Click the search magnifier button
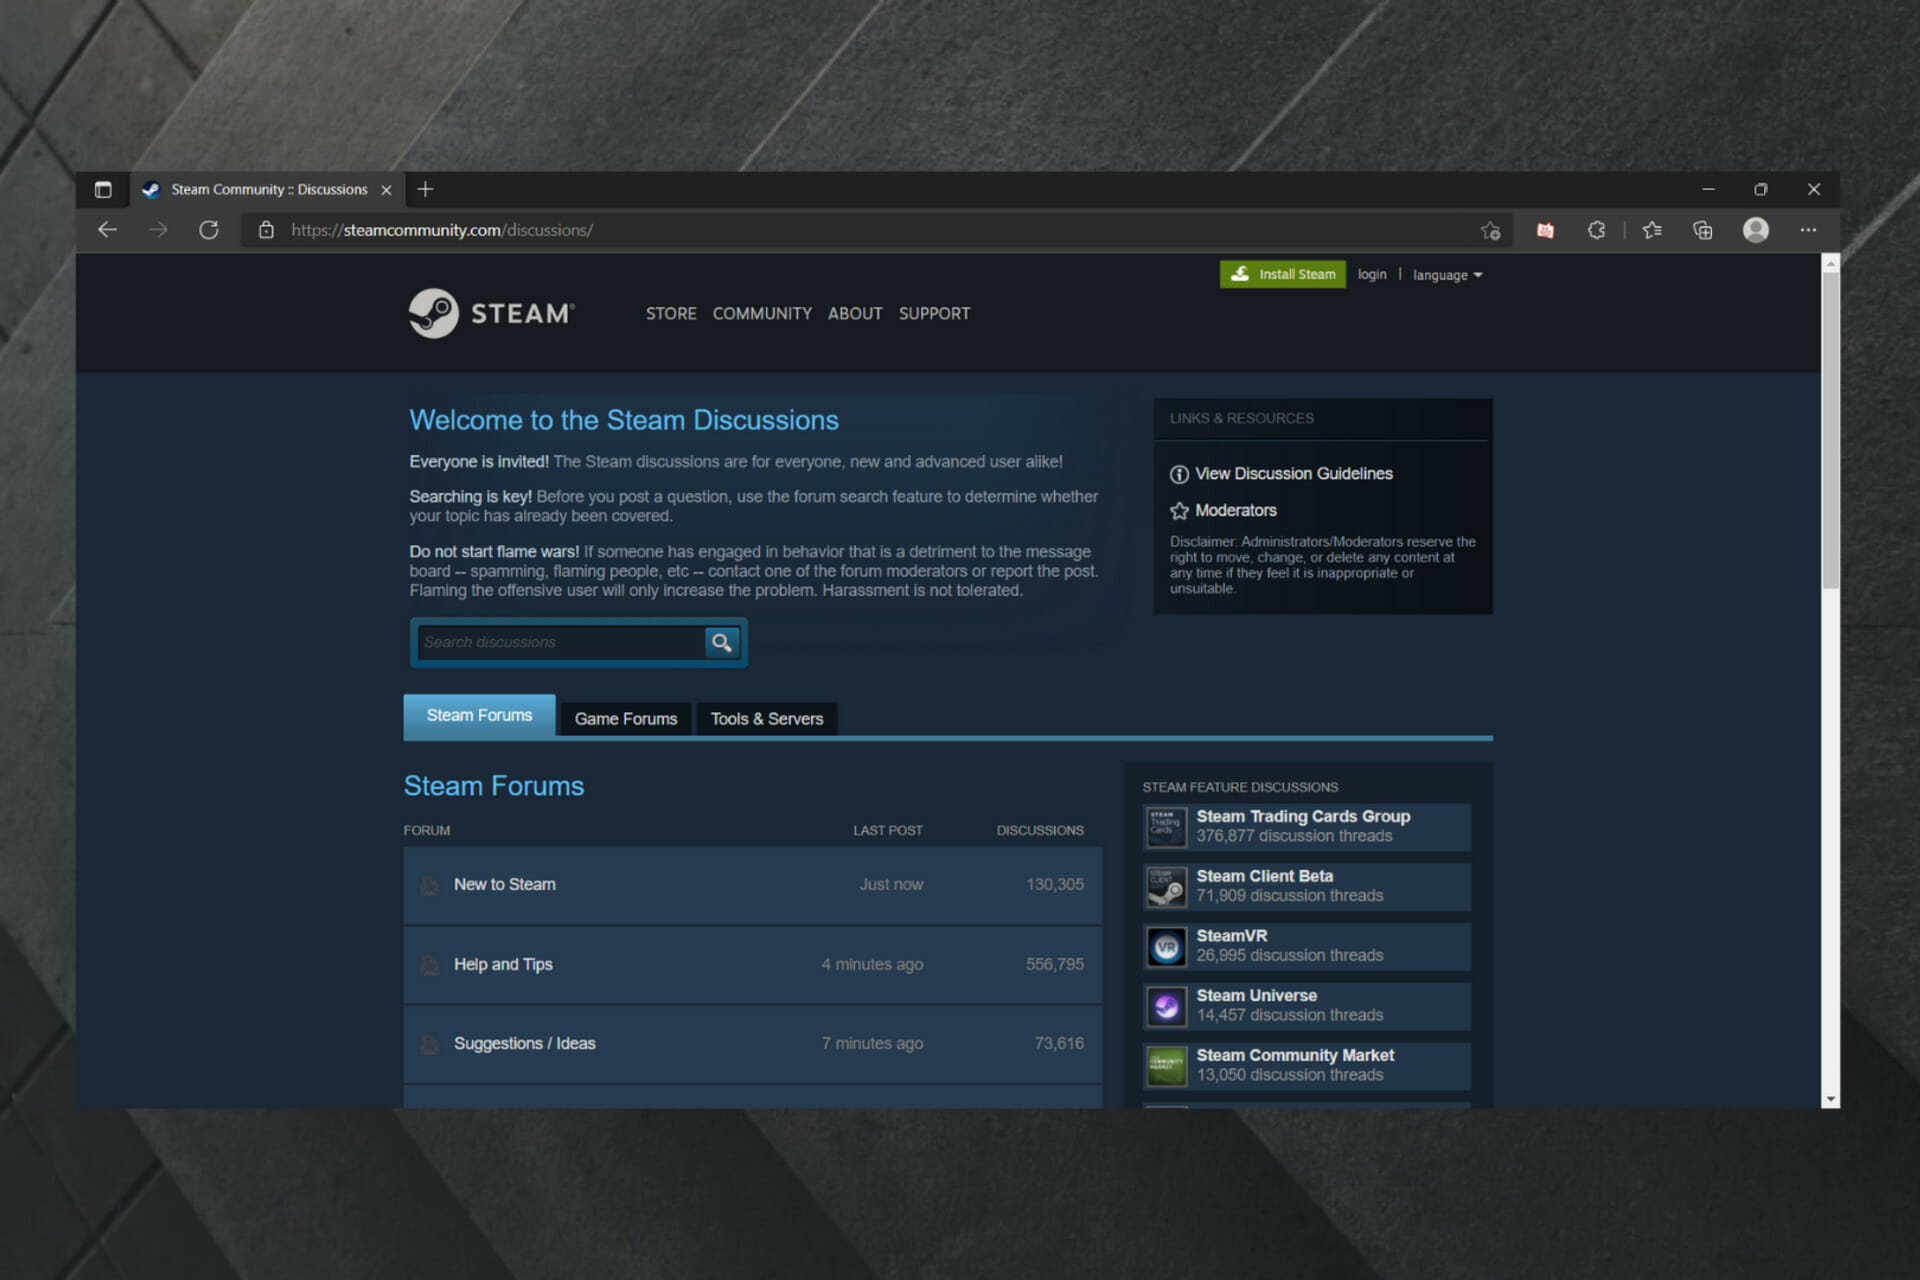The image size is (1920, 1280). coord(723,641)
